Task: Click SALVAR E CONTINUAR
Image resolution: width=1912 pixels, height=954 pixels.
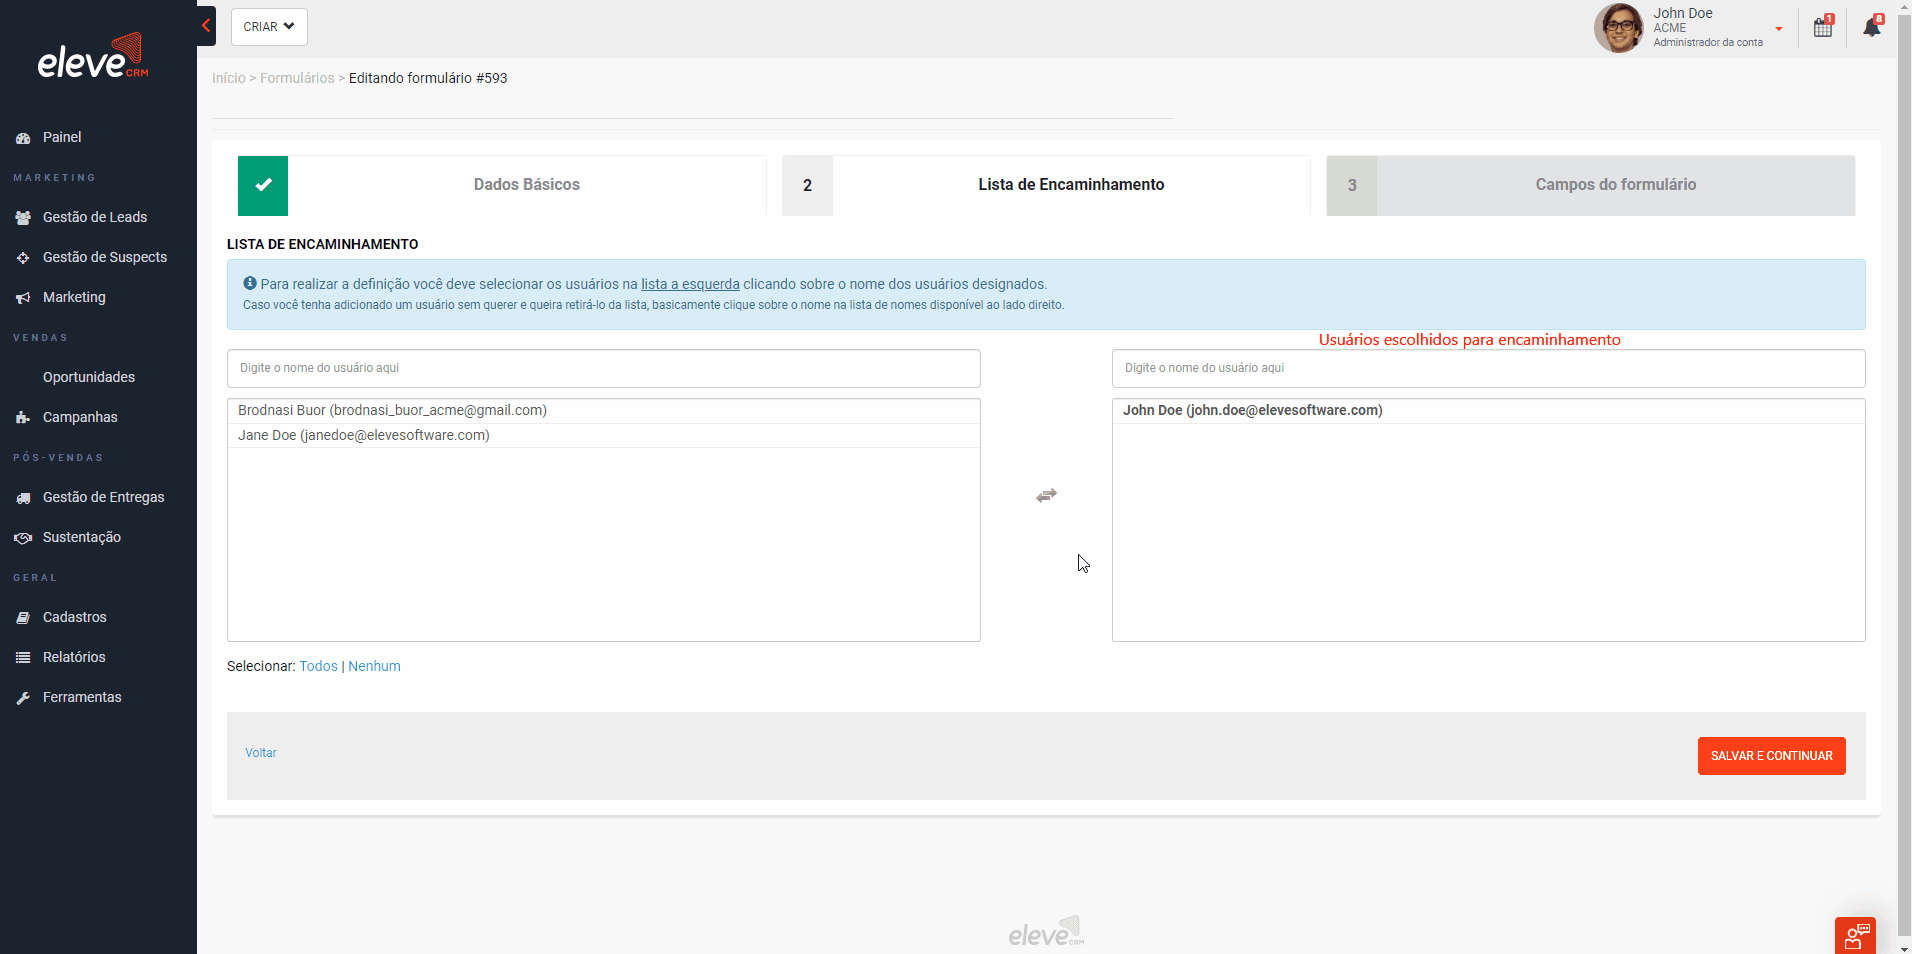Action: point(1770,756)
